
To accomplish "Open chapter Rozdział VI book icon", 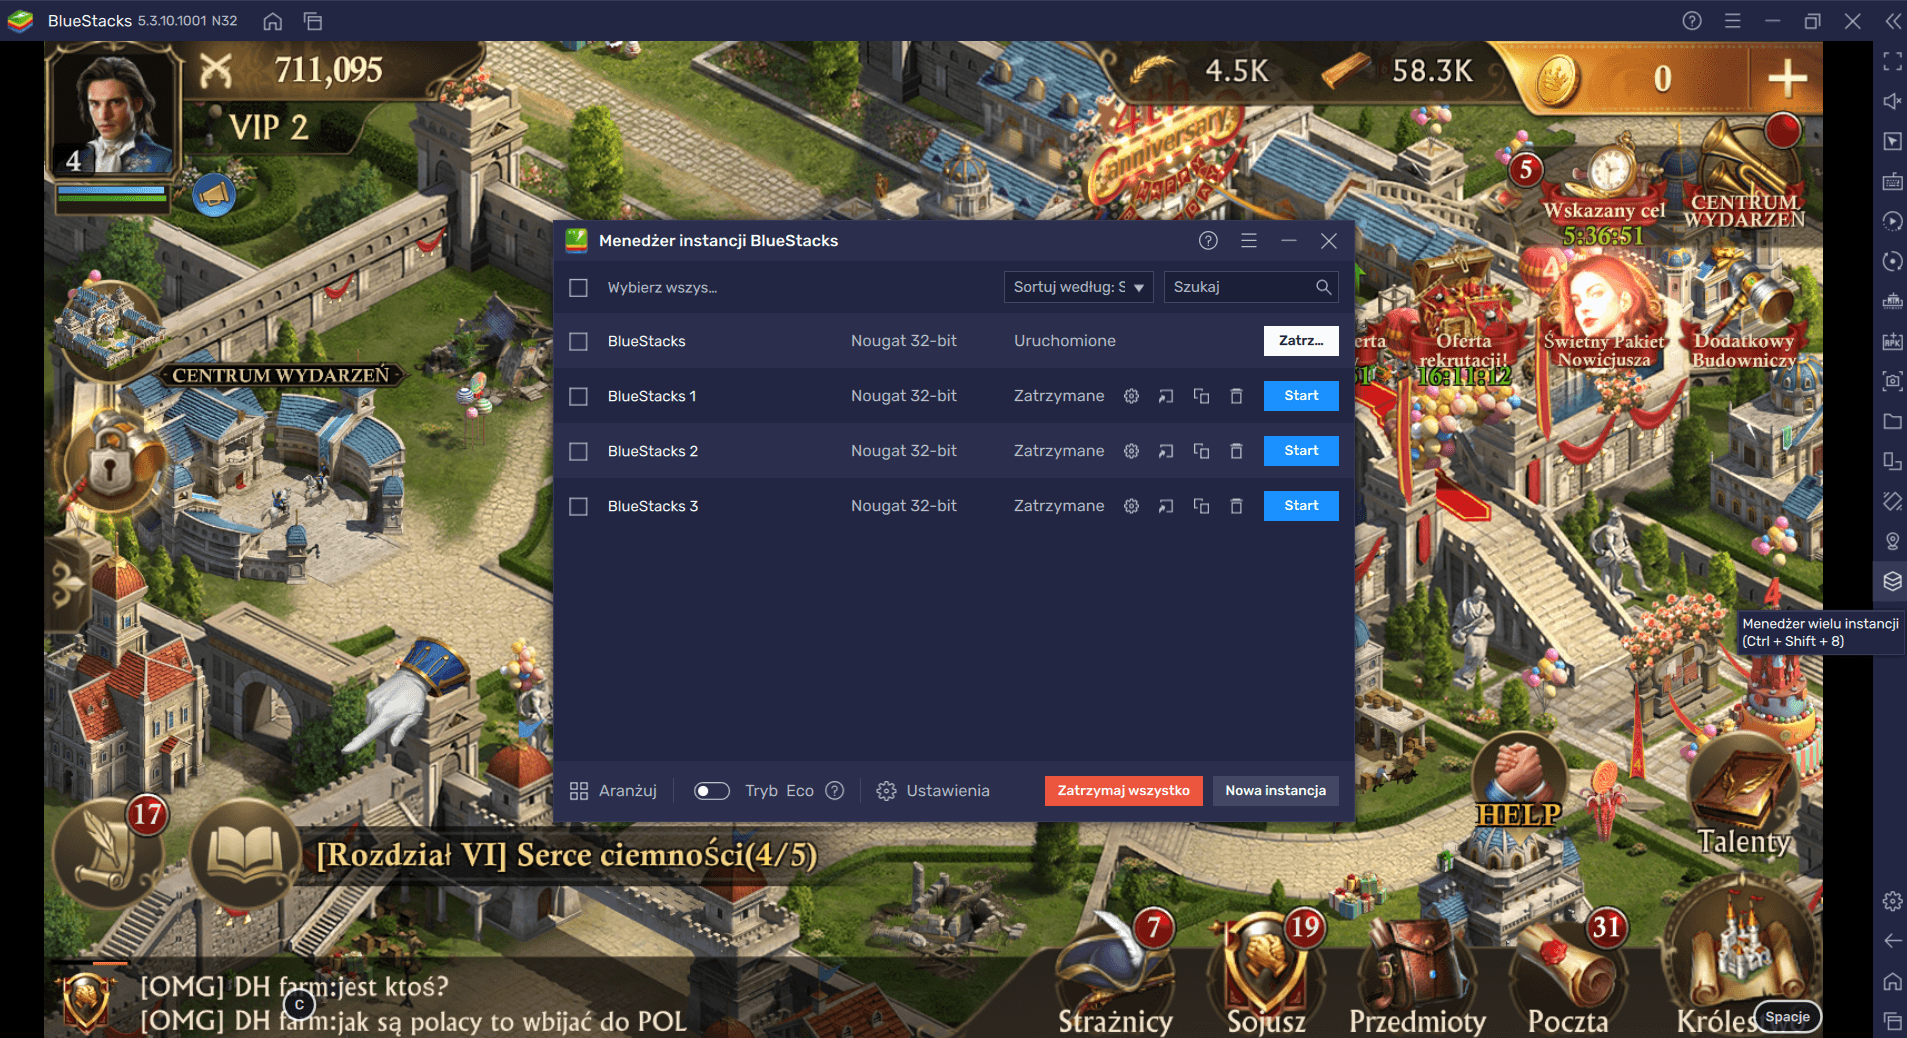I will pos(244,853).
